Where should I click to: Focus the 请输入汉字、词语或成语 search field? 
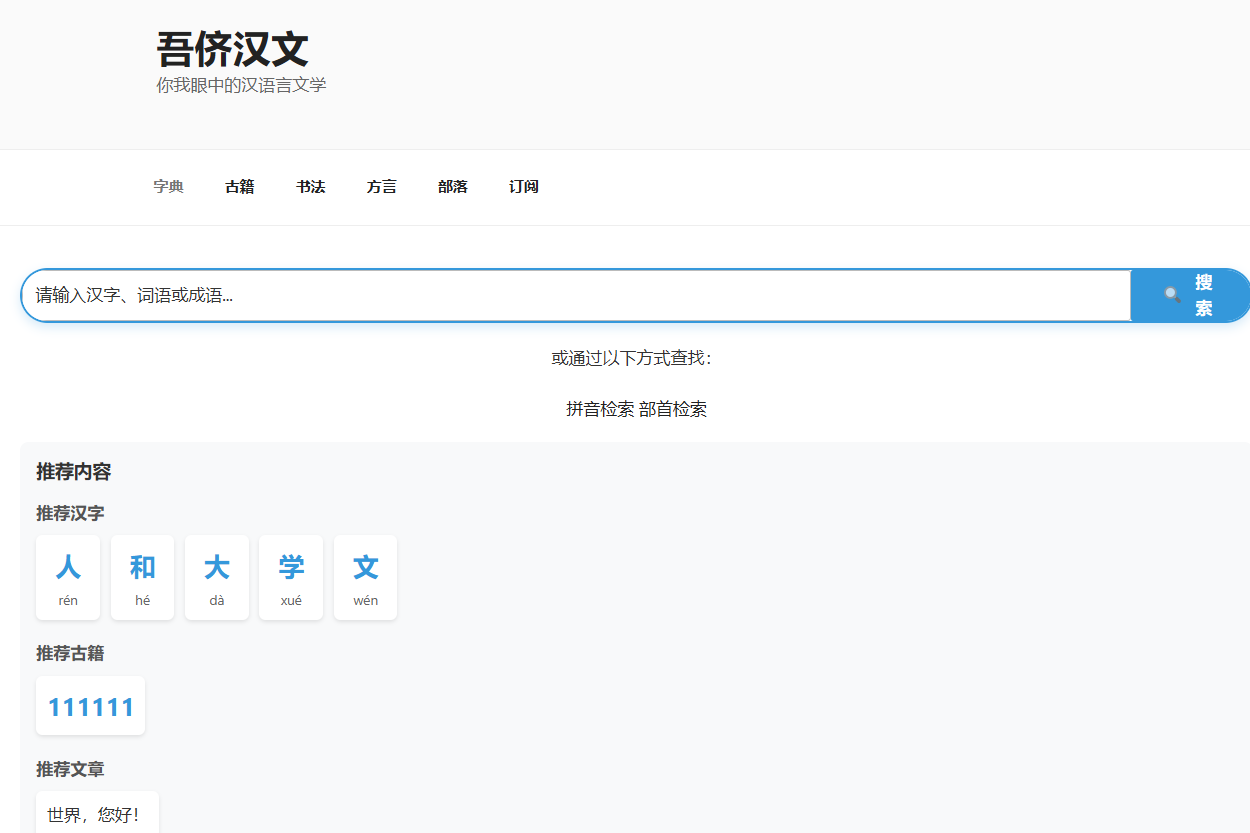(x=575, y=296)
